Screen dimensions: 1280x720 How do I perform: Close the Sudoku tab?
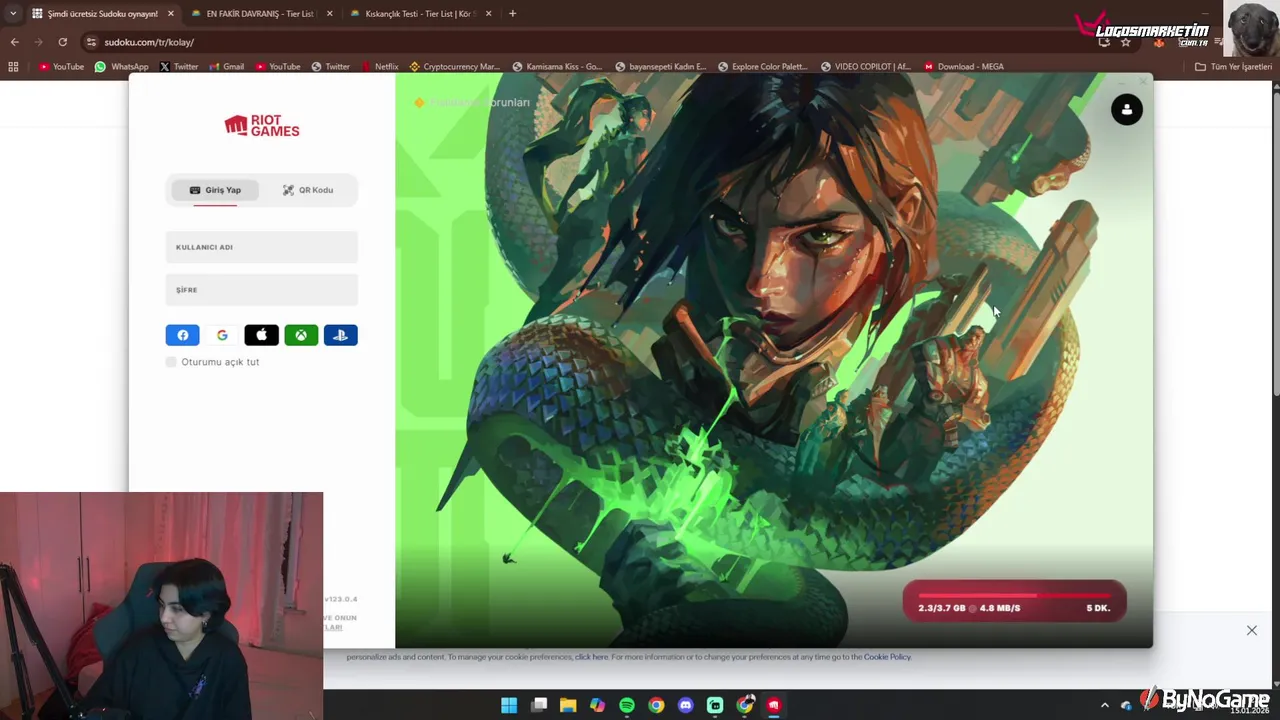pos(171,14)
